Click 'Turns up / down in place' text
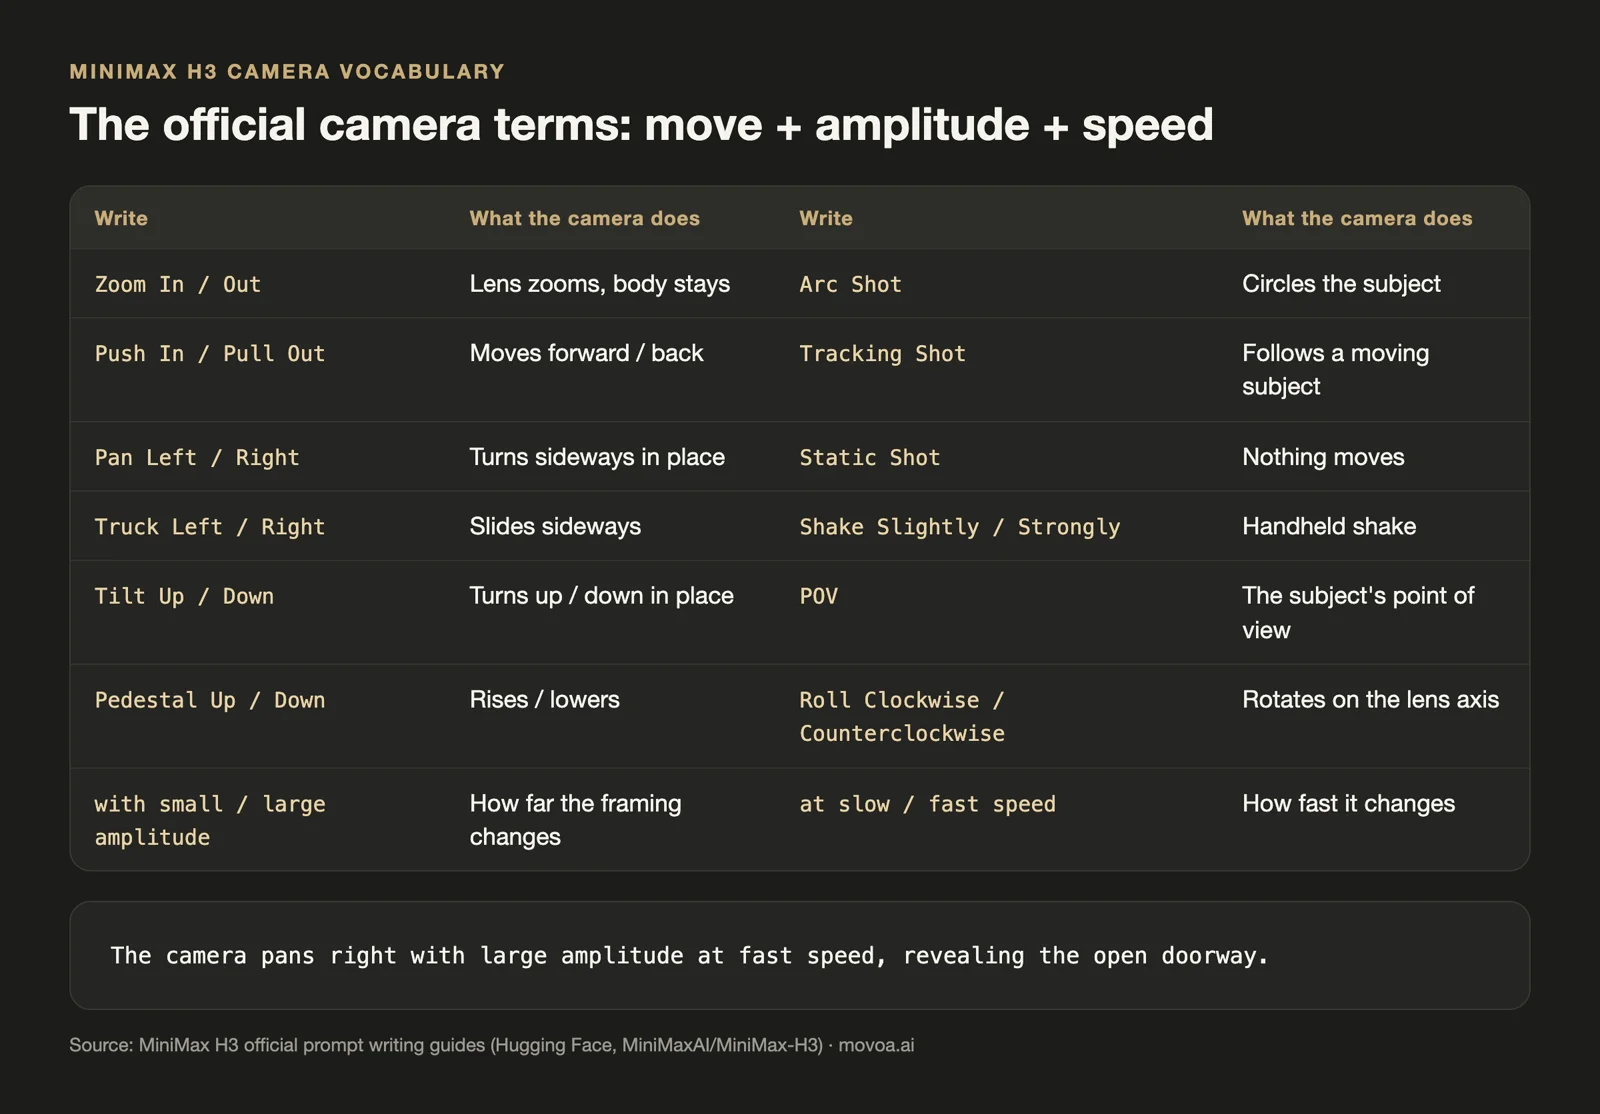Viewport: 1600px width, 1114px height. [602, 596]
